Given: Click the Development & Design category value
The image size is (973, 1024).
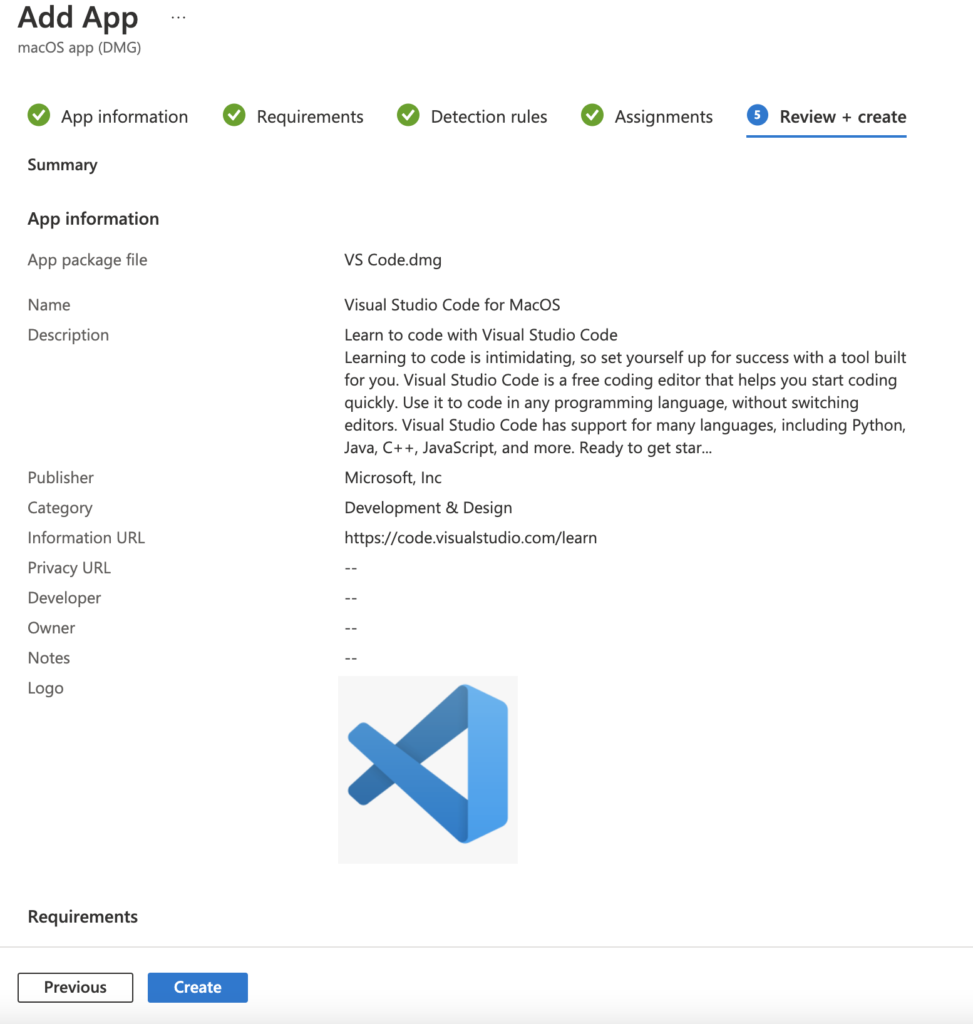Looking at the screenshot, I should (428, 507).
